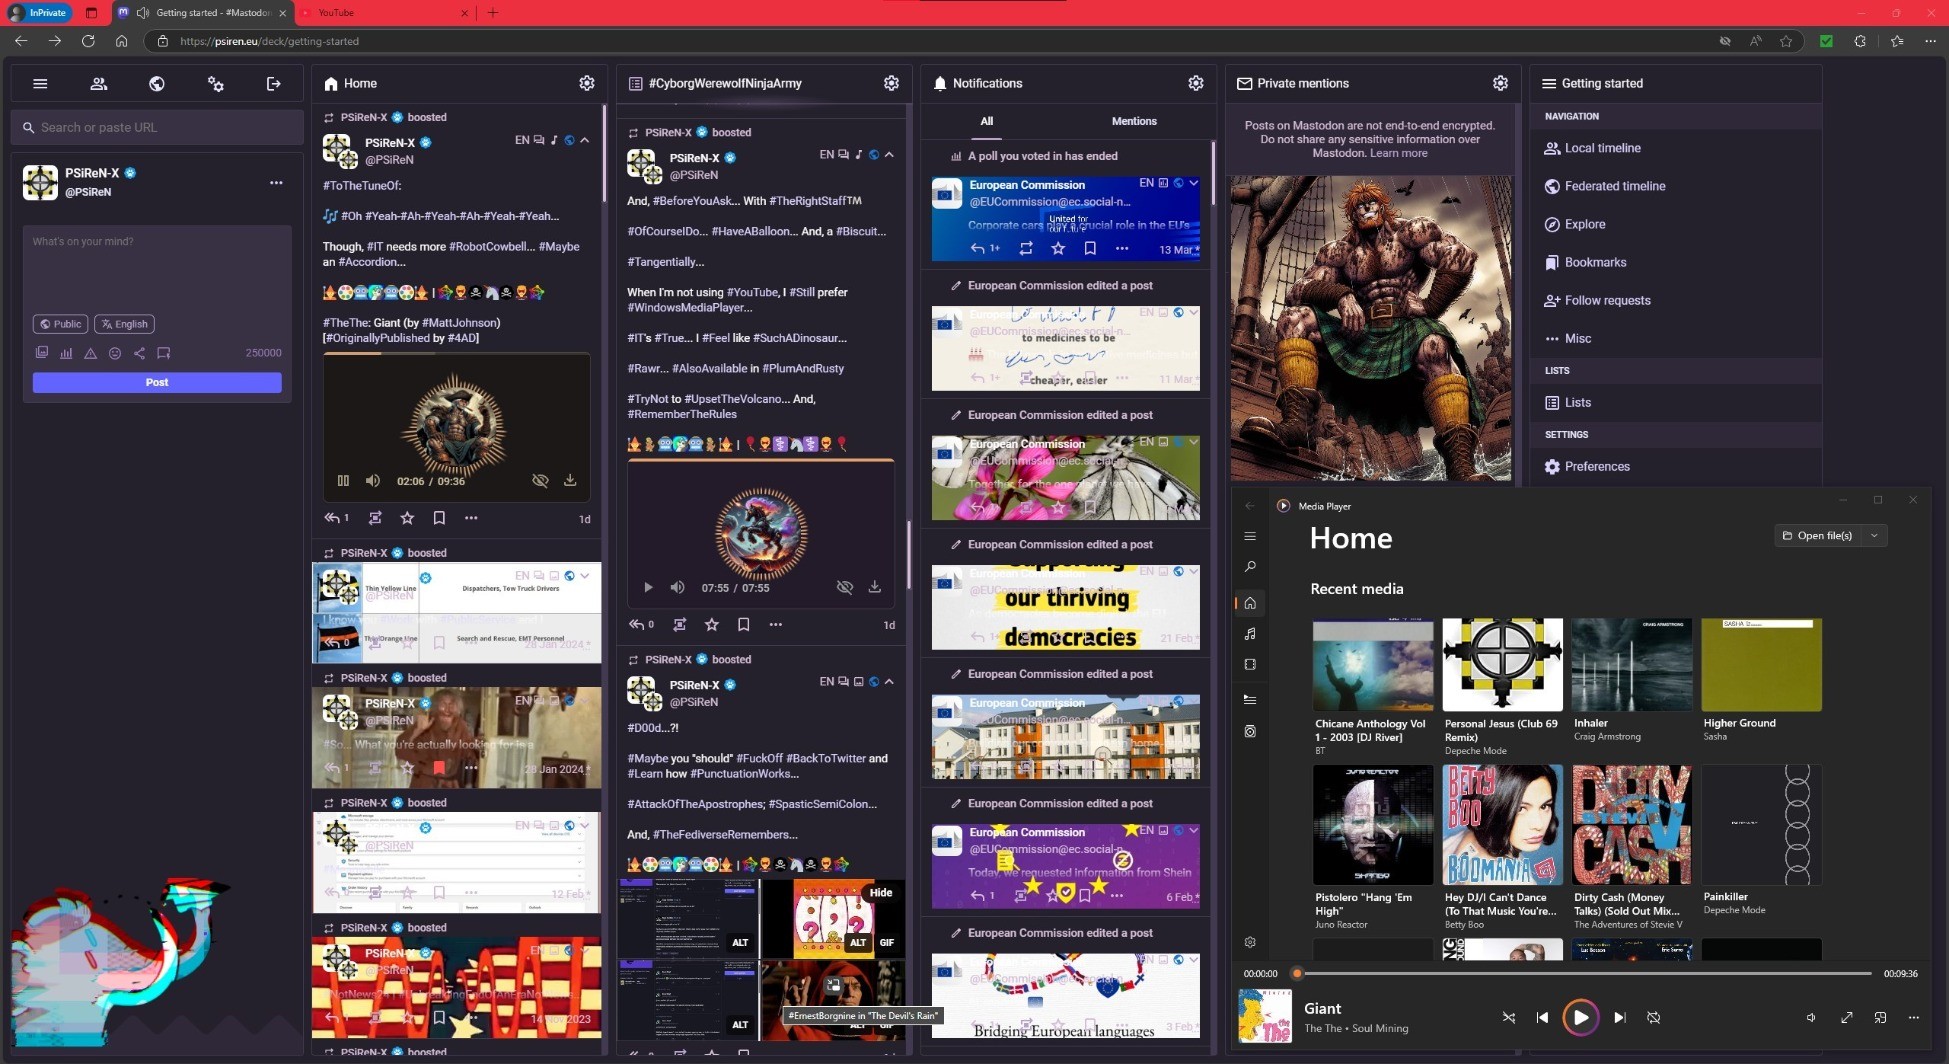The width and height of the screenshot is (1949, 1064).
Task: Open Media Player more options ellipsis
Action: coord(1913,1017)
